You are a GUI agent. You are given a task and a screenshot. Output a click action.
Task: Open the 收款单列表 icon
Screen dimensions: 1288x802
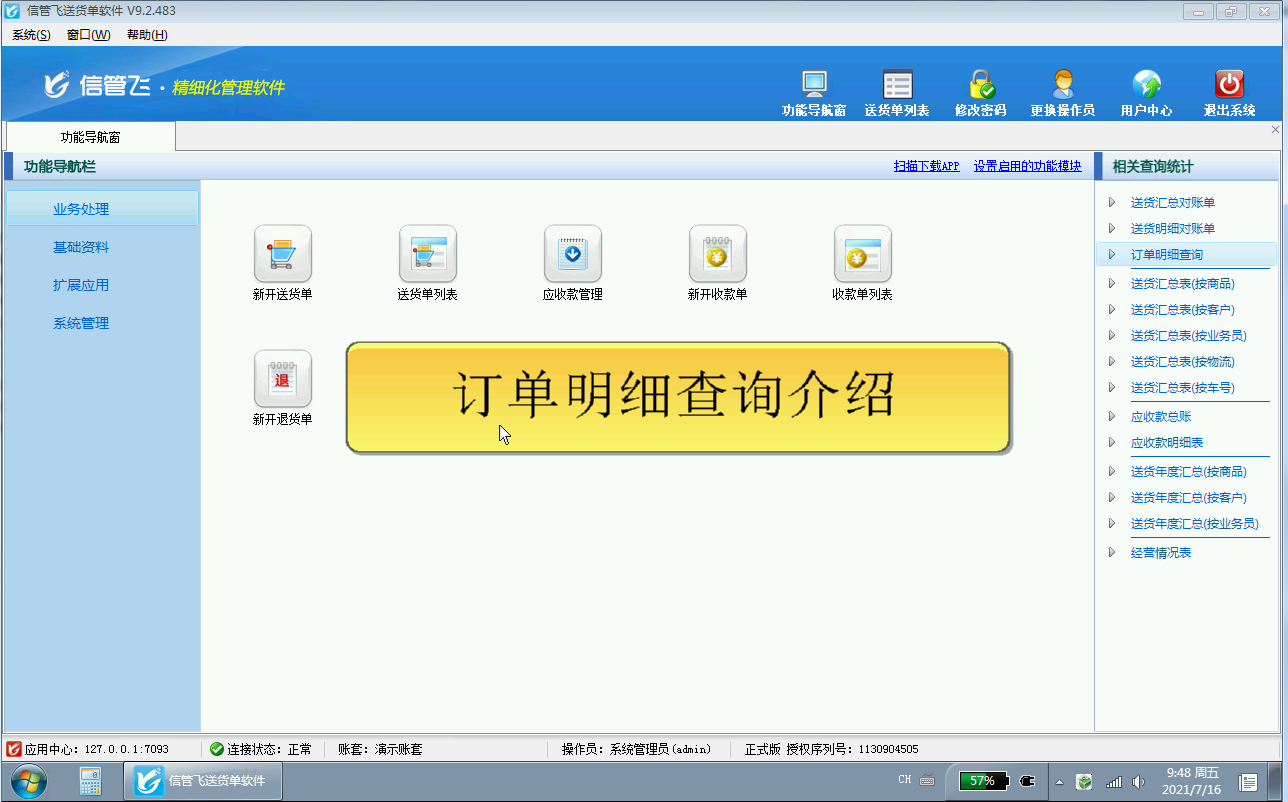tap(862, 254)
